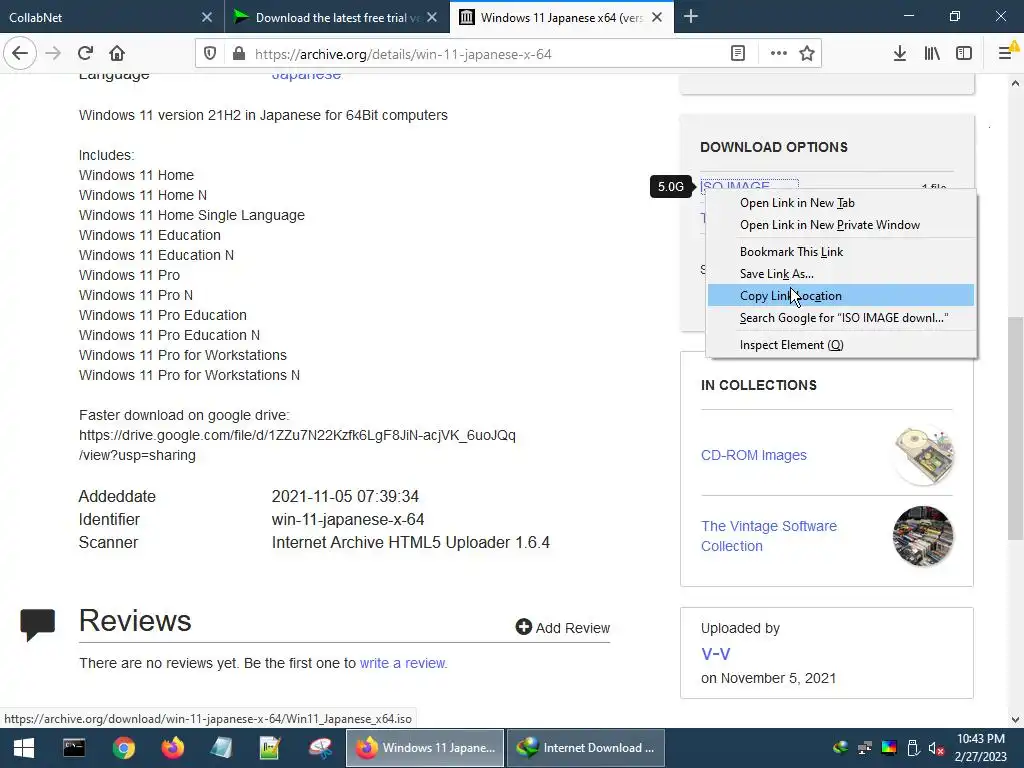
Task: Click the address bar URL field
Action: pos(483,54)
